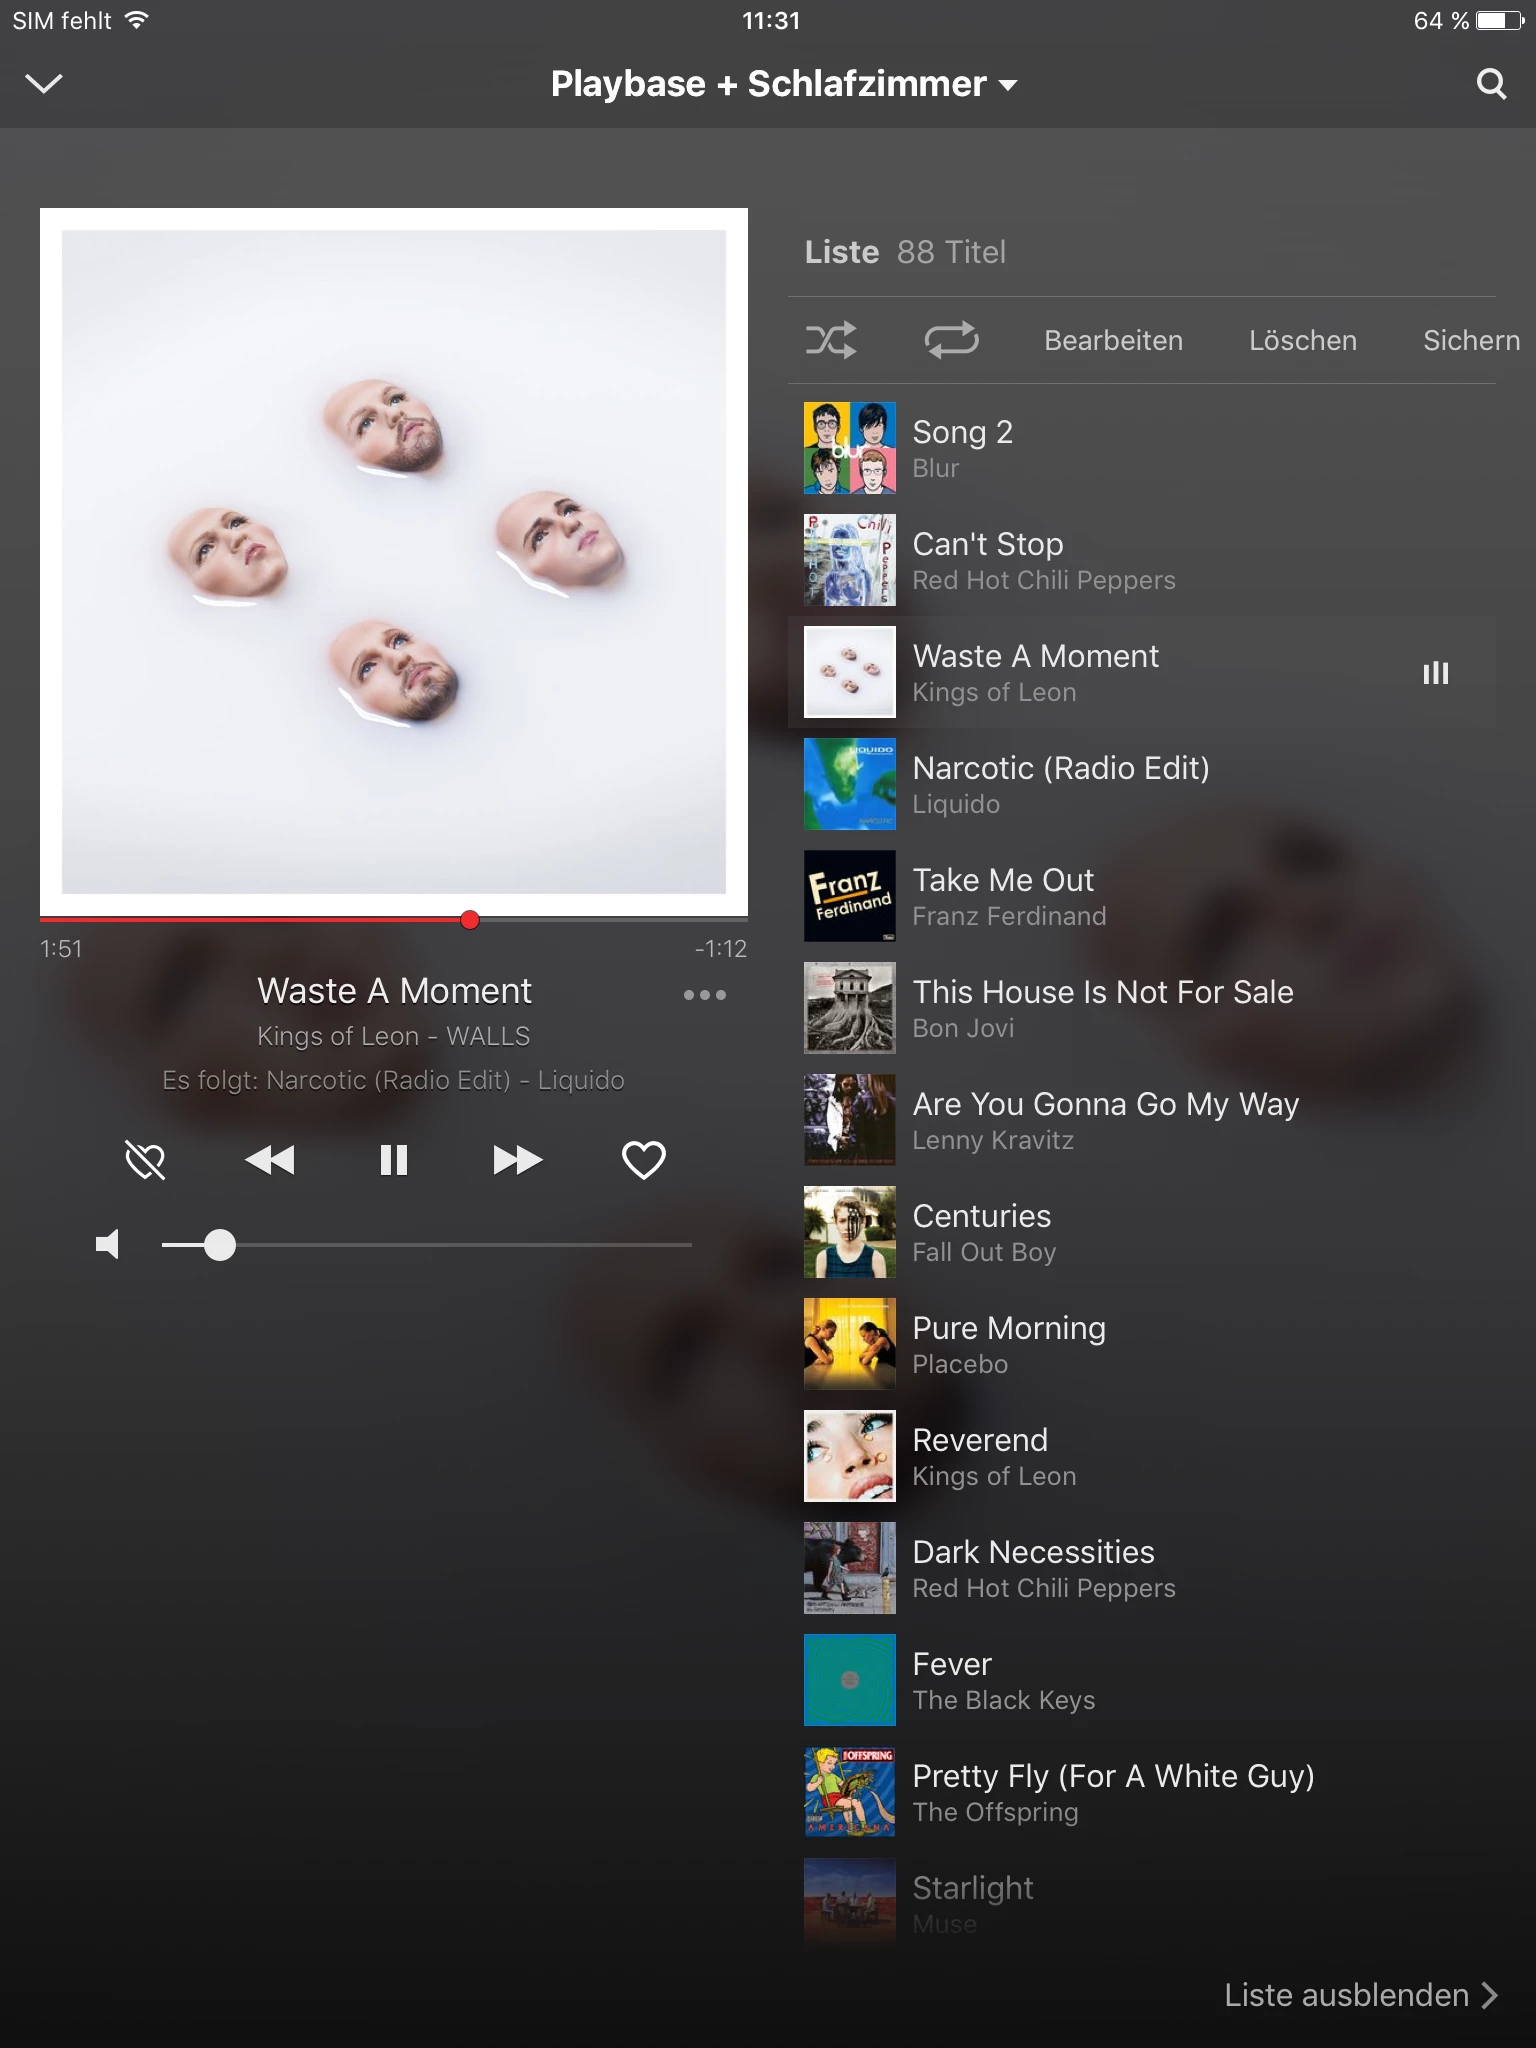Pause the current song

pyautogui.click(x=394, y=1160)
